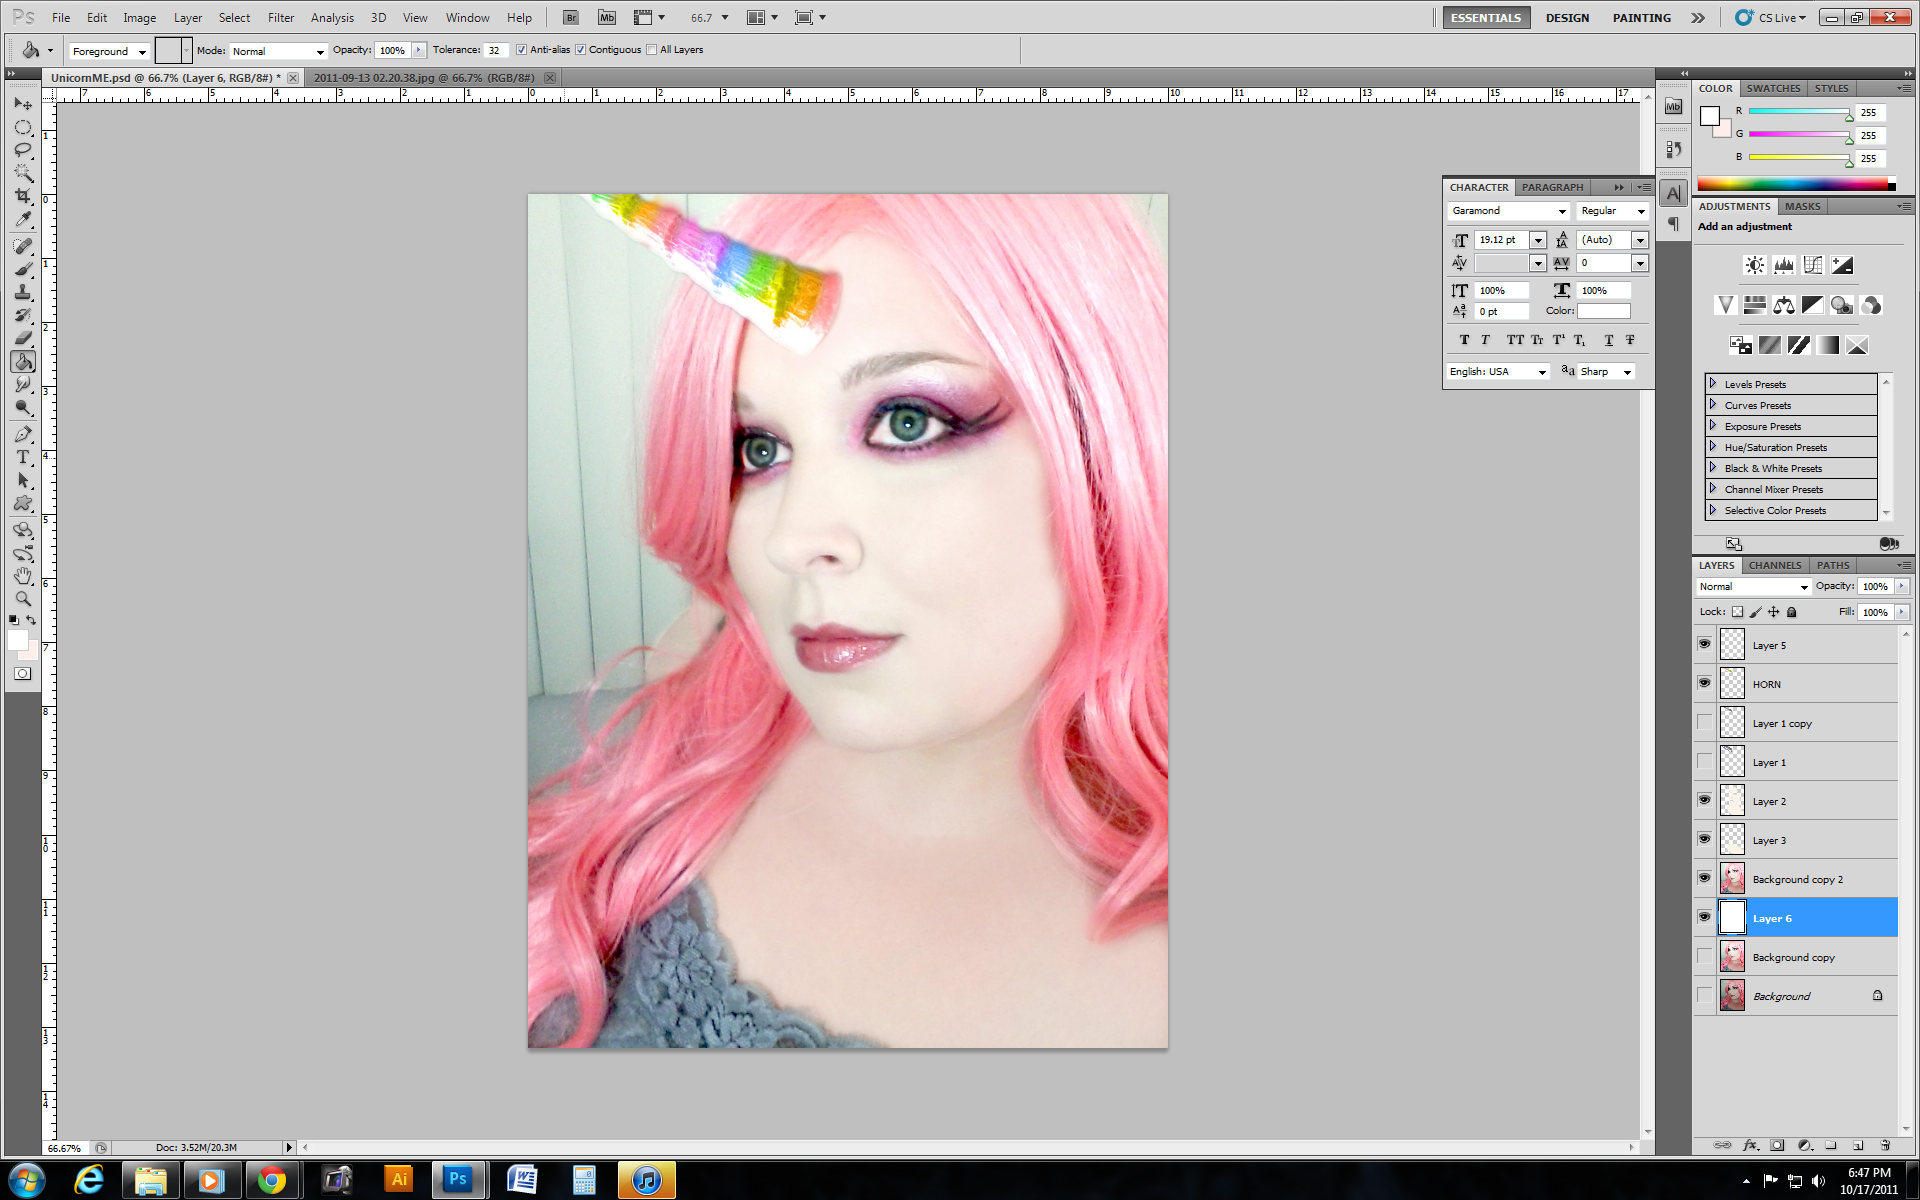
Task: Click the color spectrum ramp
Action: [1796, 184]
